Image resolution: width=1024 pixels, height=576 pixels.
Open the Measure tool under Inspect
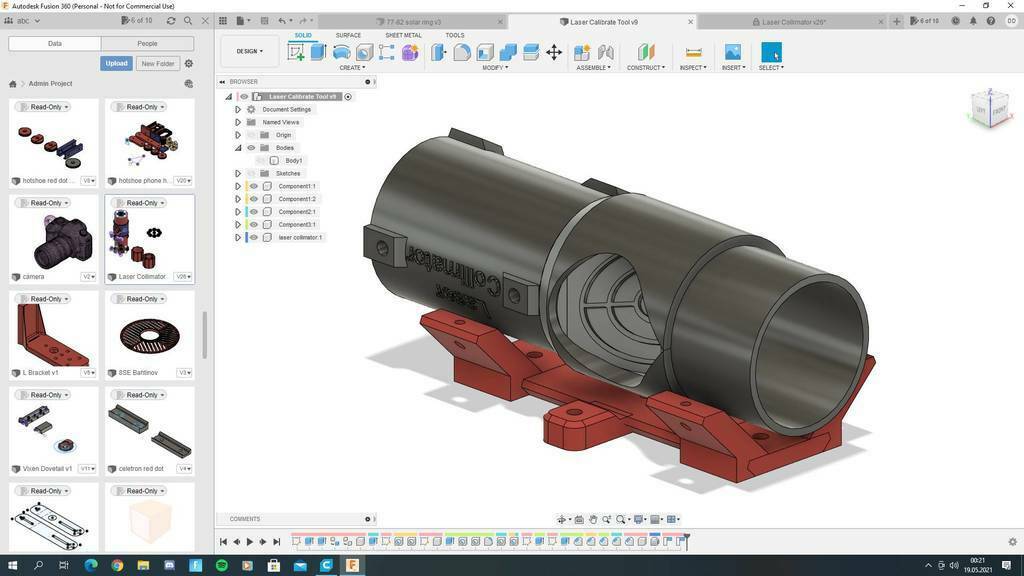(690, 52)
